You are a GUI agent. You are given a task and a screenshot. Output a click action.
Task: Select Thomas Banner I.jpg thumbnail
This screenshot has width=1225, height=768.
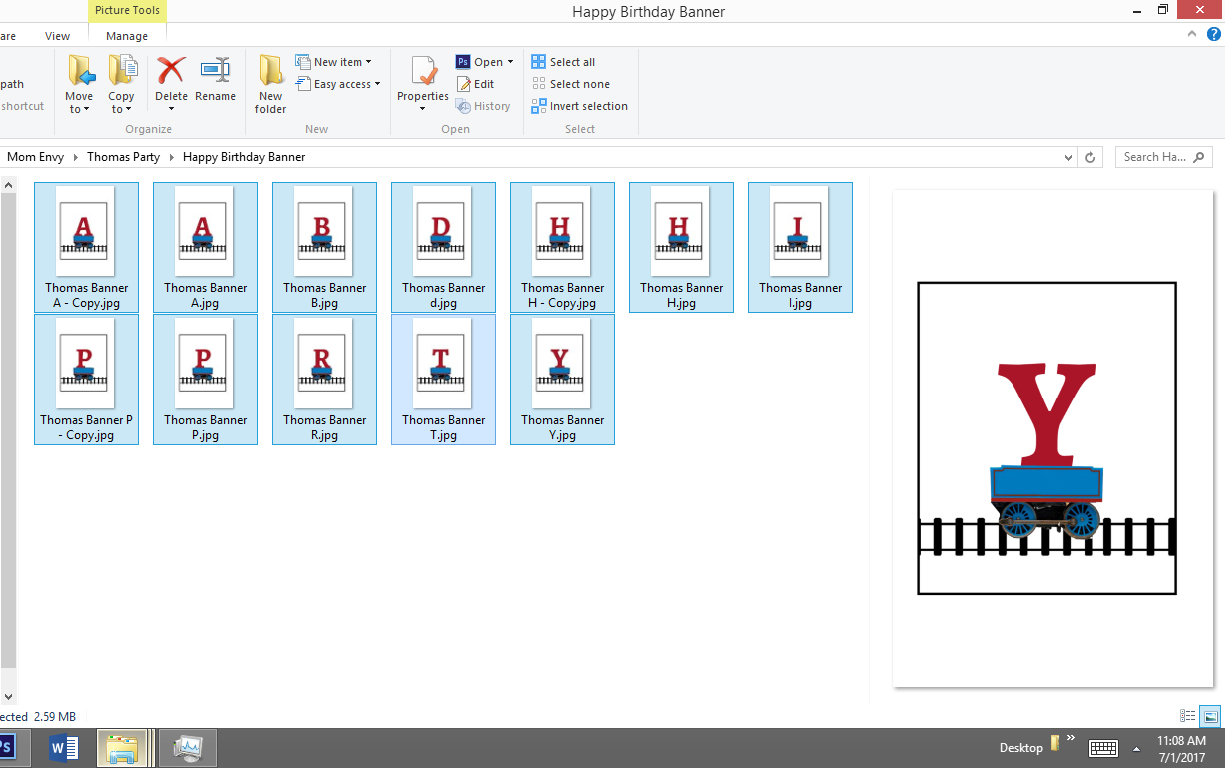(800, 247)
